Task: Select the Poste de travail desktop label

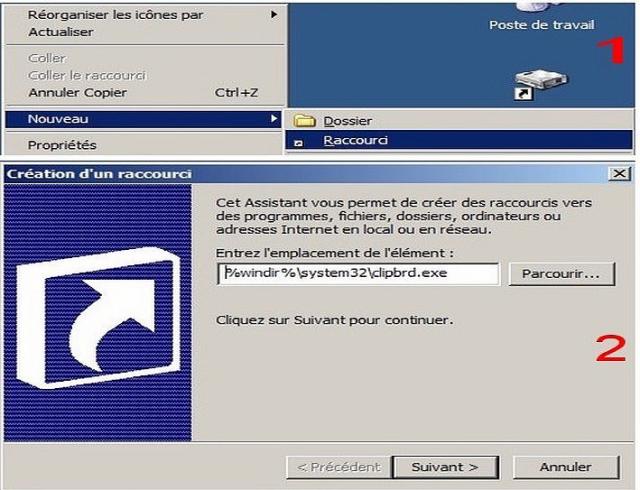Action: coord(542,25)
